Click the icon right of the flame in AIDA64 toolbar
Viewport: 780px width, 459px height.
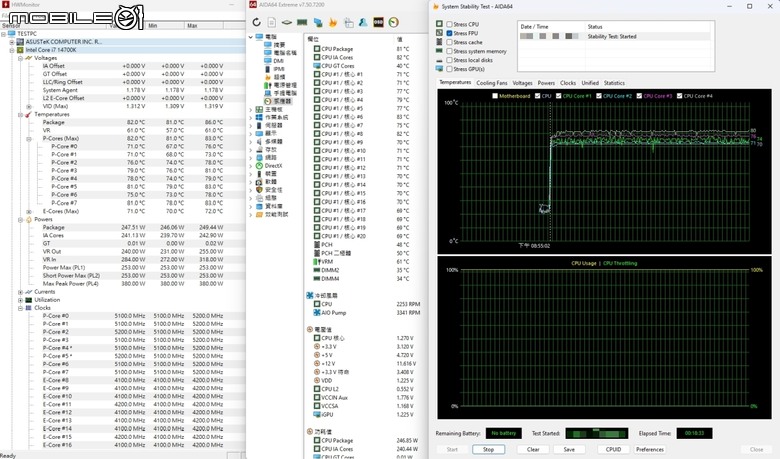pos(348,22)
